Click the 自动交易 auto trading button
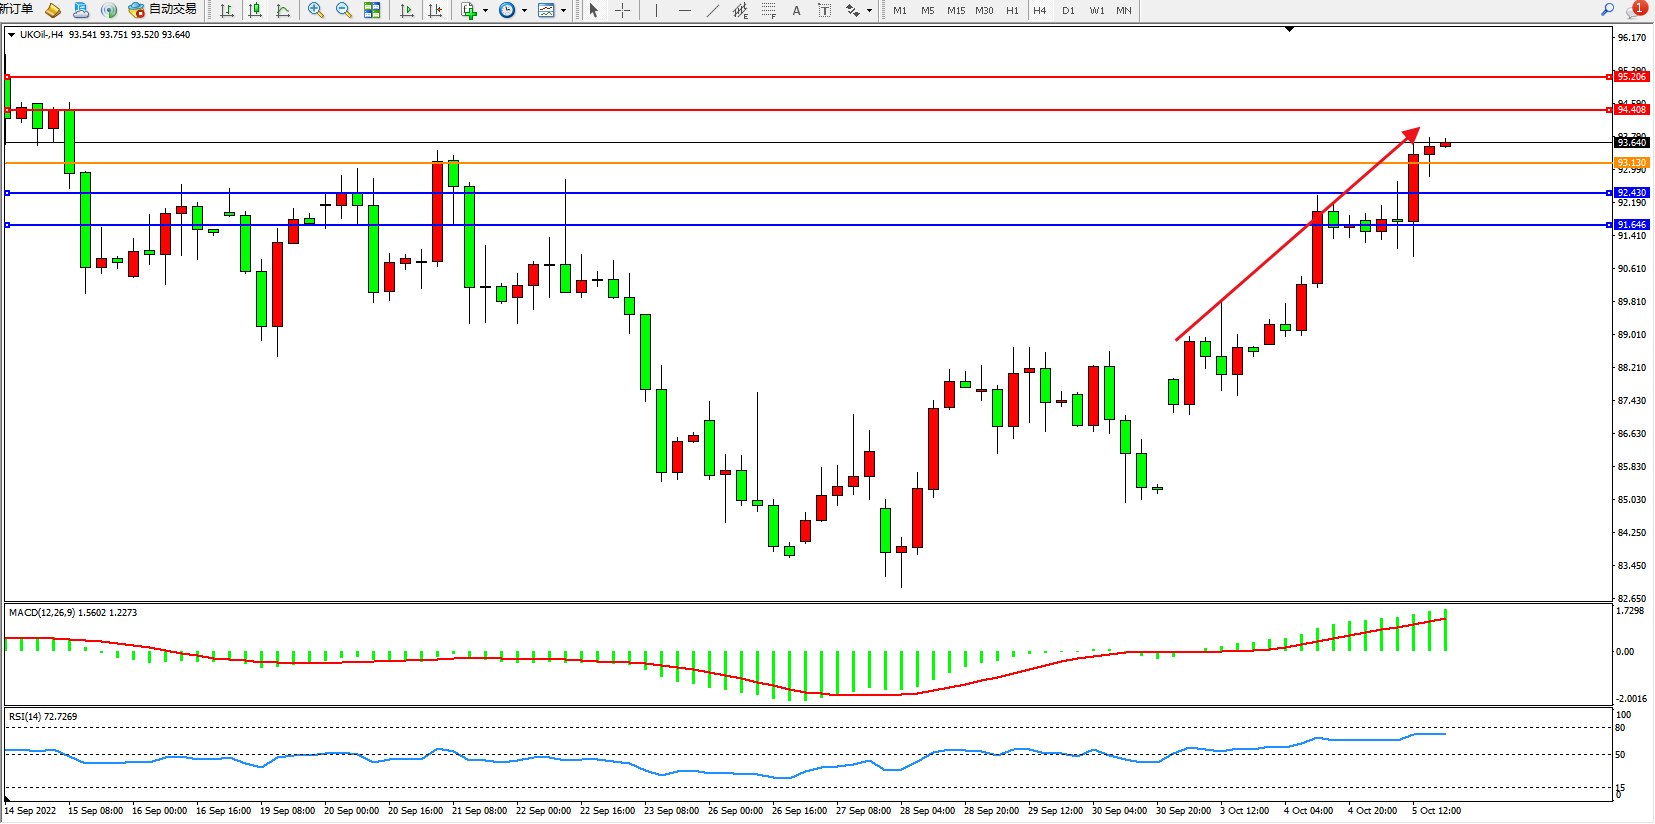The image size is (1655, 824). coord(163,10)
